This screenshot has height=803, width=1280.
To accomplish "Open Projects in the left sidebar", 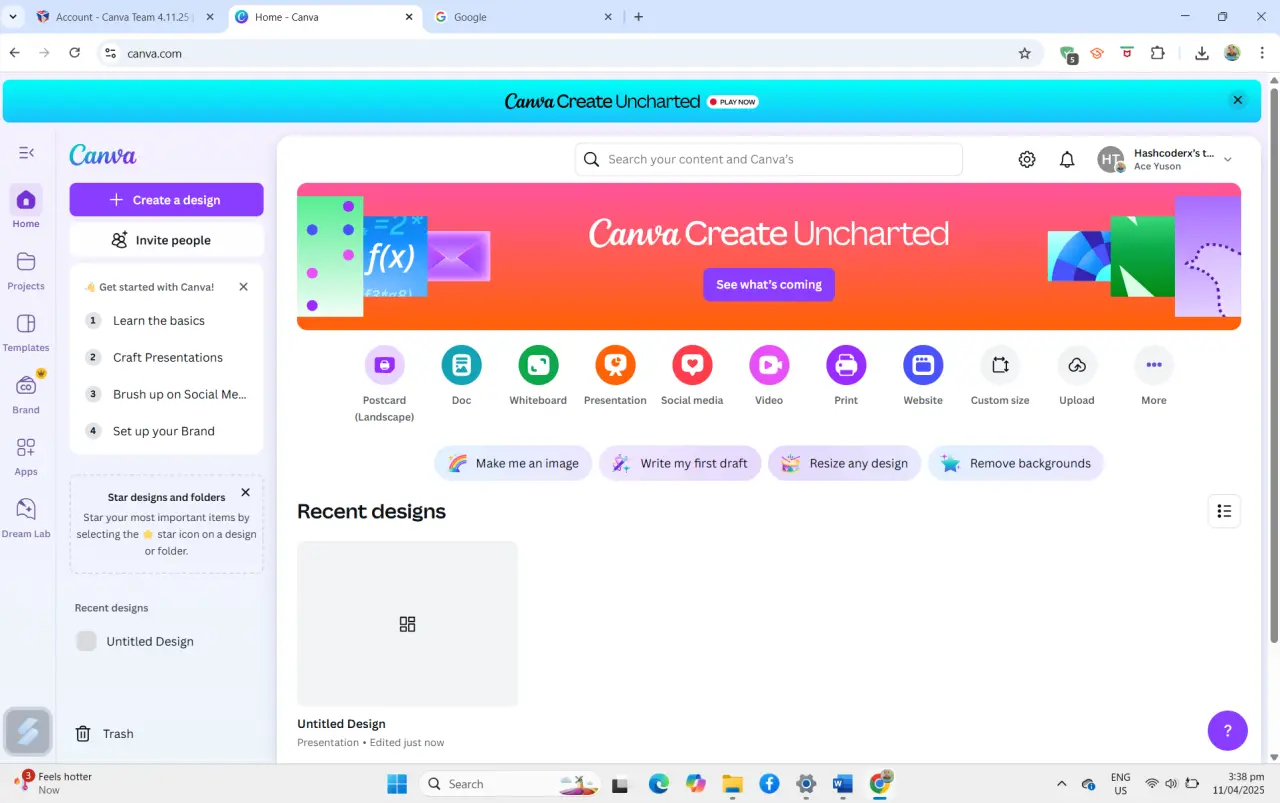I will (x=26, y=270).
